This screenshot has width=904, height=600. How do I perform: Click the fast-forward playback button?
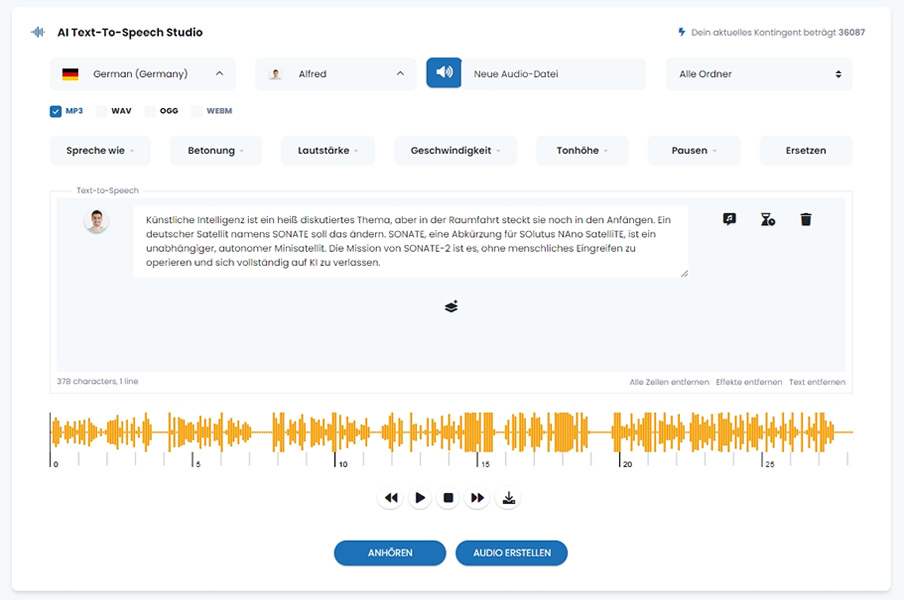(478, 498)
